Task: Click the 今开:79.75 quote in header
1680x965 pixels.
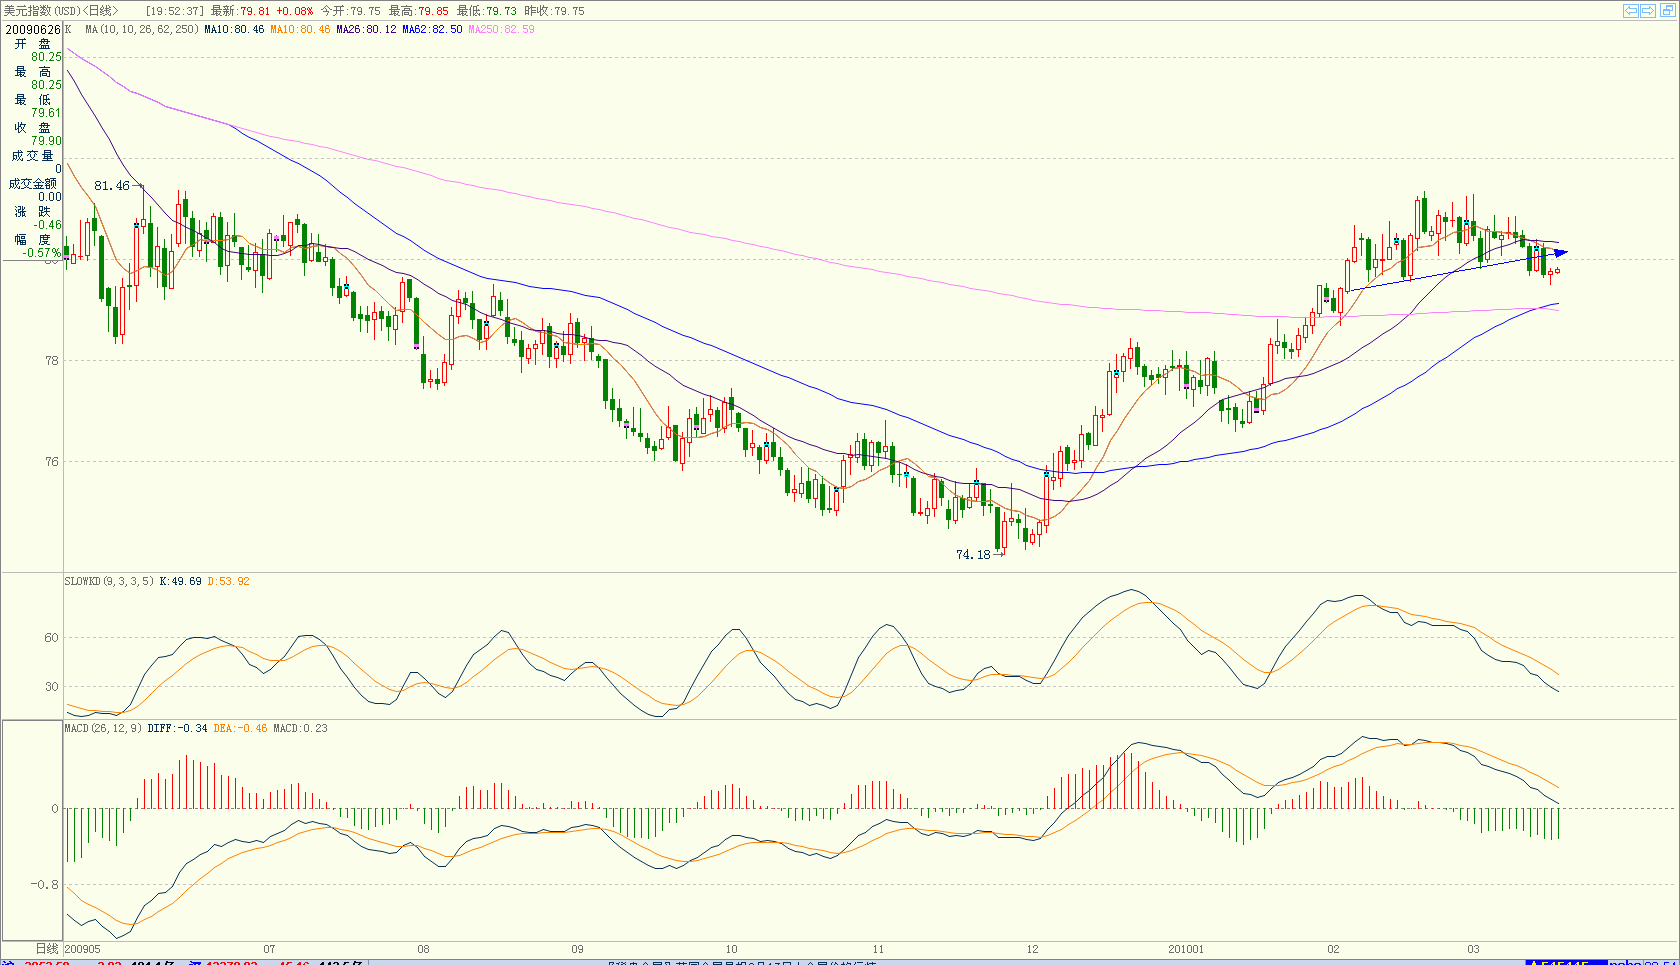Action: tap(350, 11)
